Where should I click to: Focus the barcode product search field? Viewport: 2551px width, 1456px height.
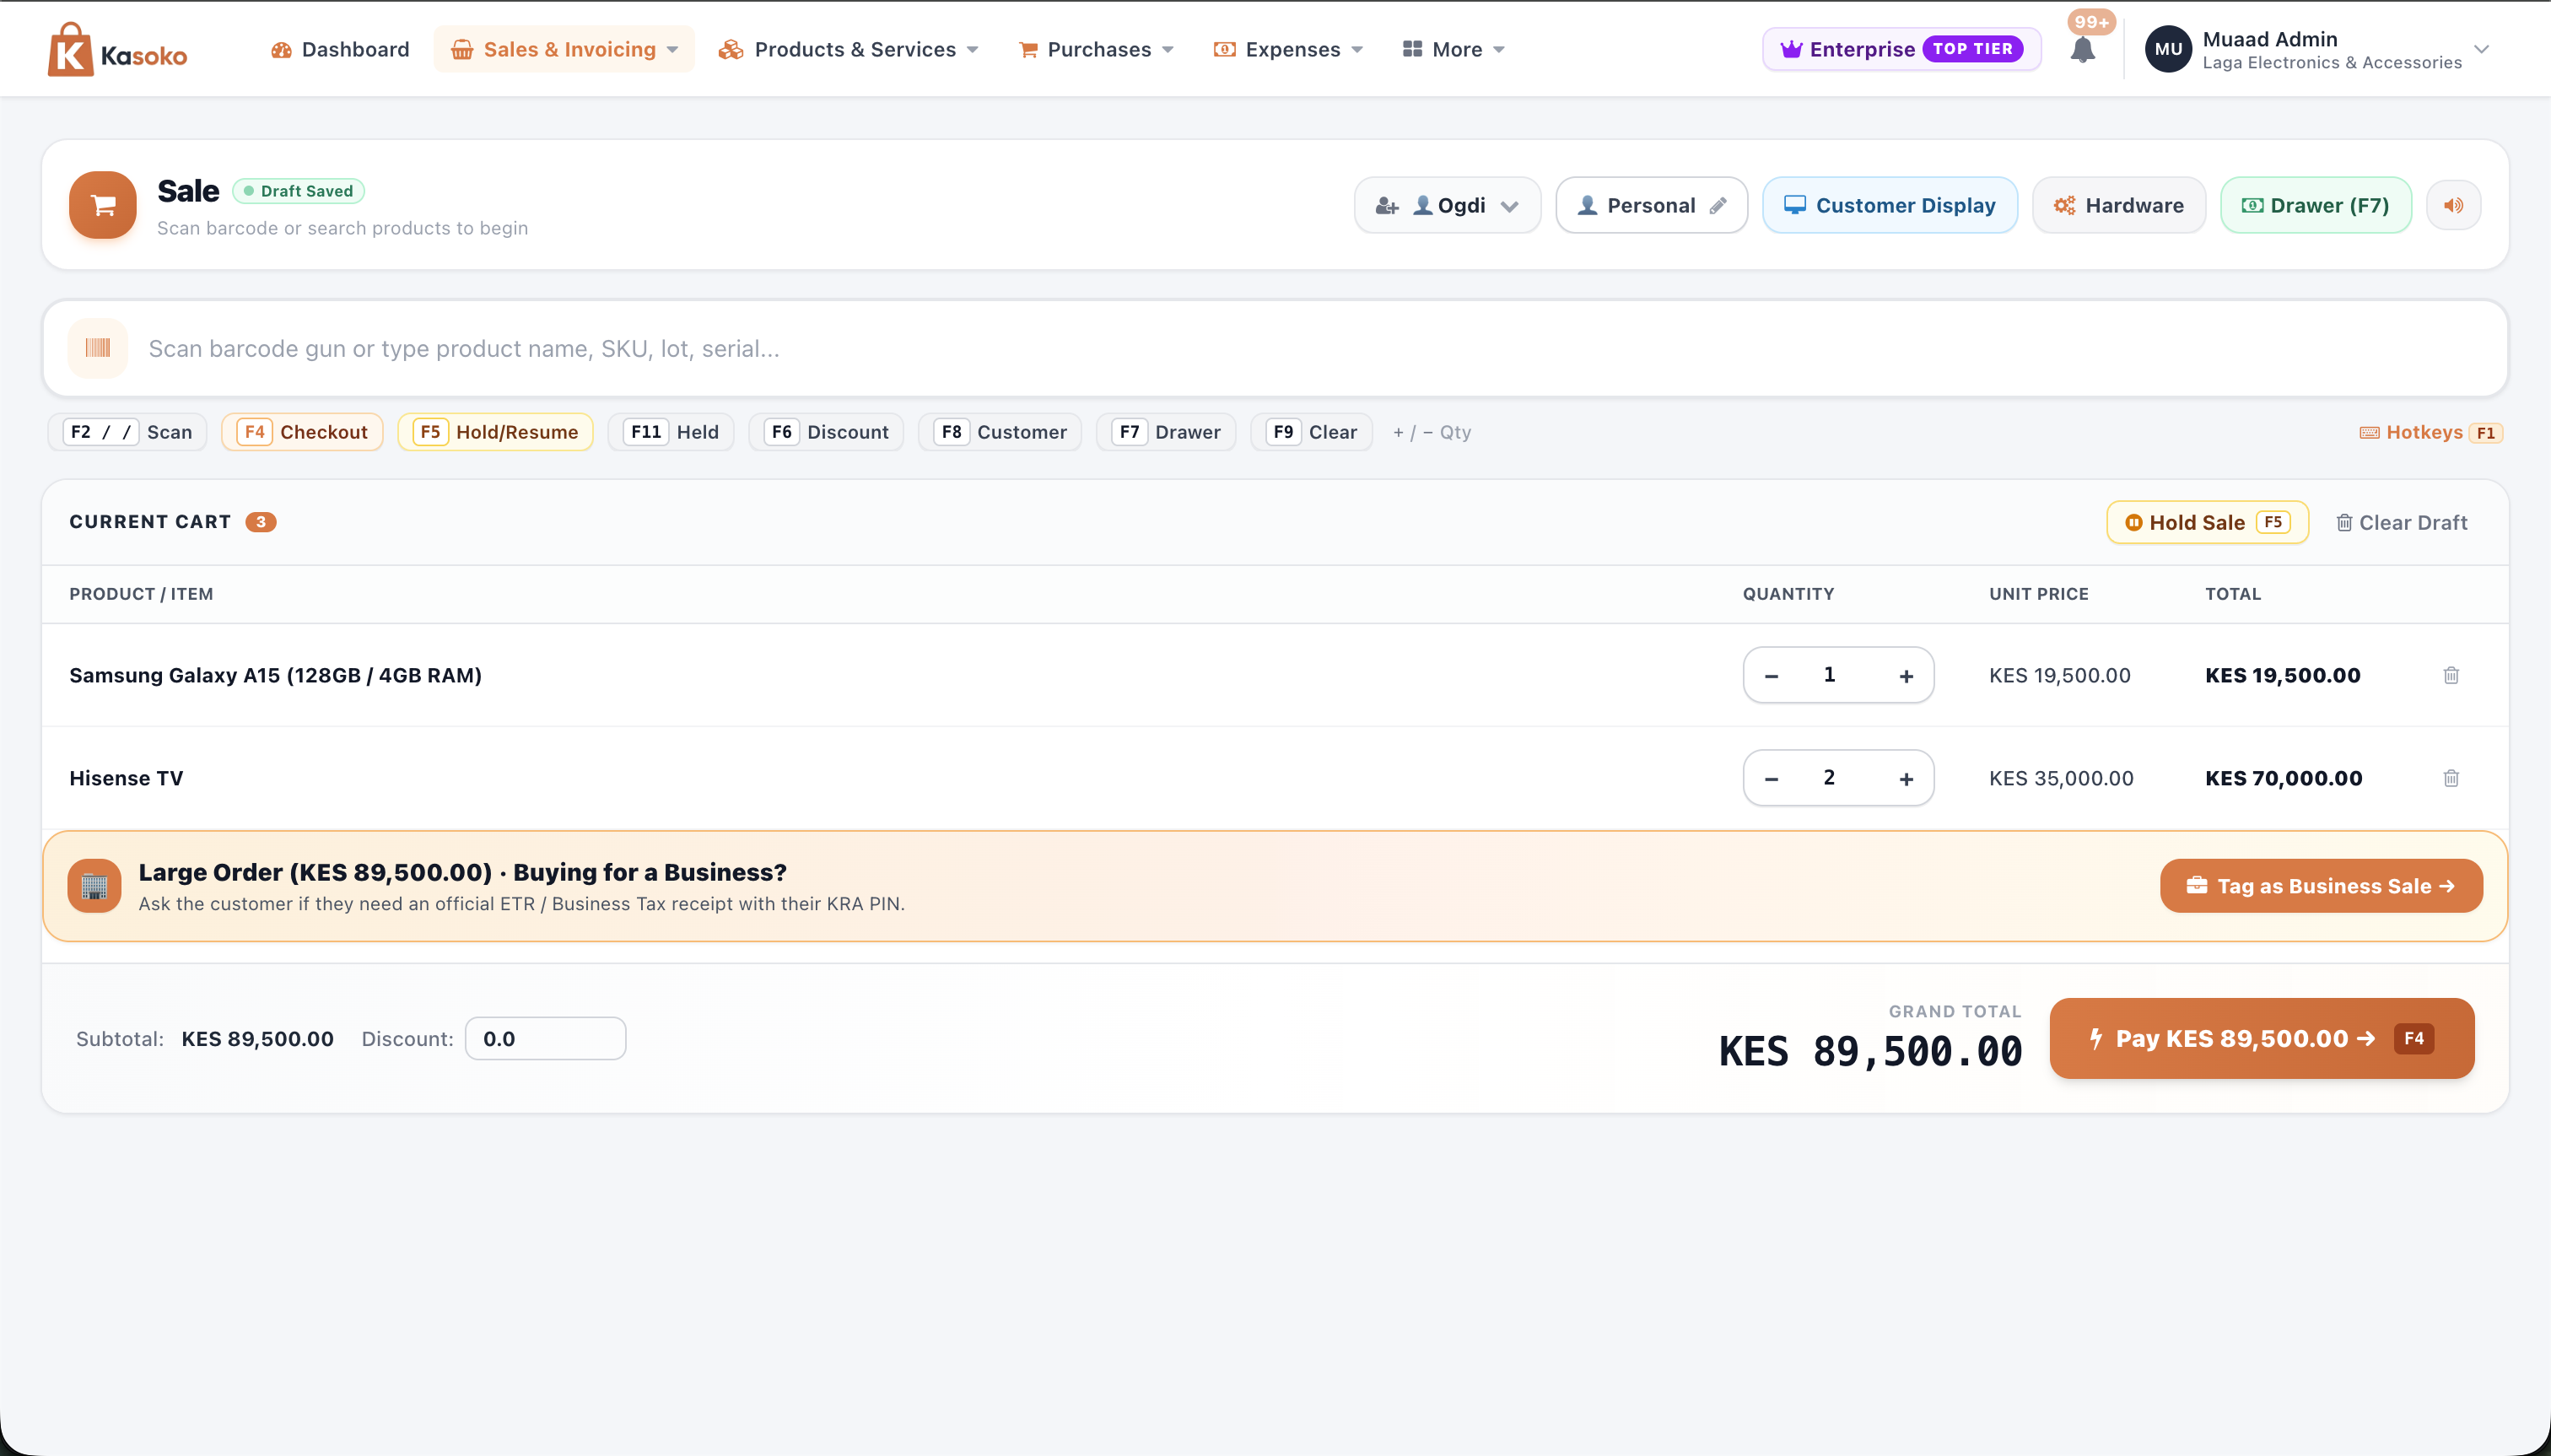[1275, 348]
